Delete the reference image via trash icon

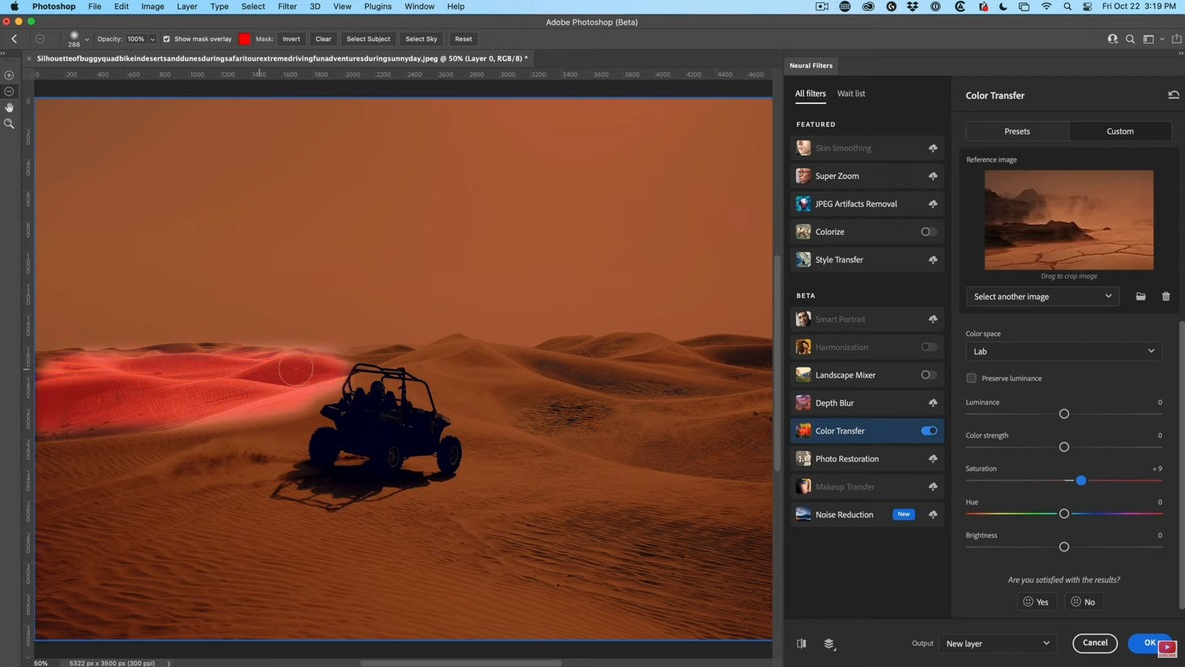point(1166,296)
